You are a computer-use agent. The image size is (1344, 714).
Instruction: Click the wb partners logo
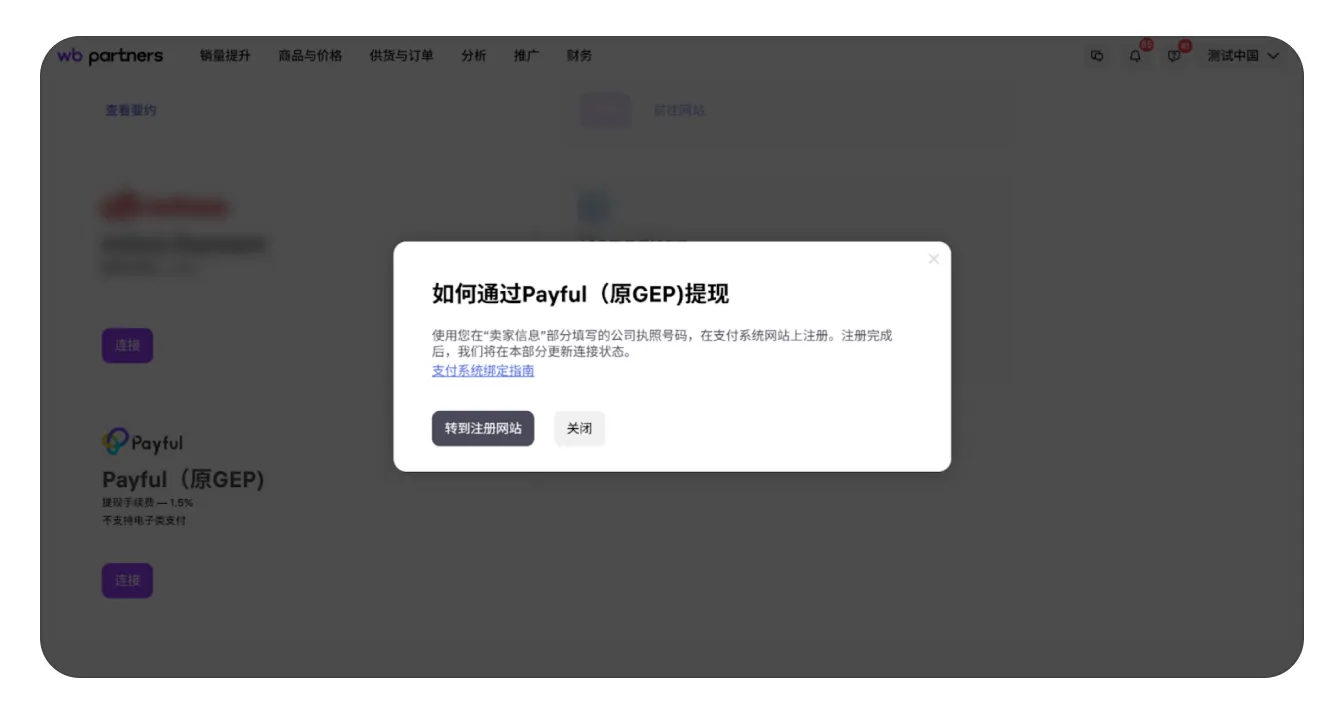(110, 56)
